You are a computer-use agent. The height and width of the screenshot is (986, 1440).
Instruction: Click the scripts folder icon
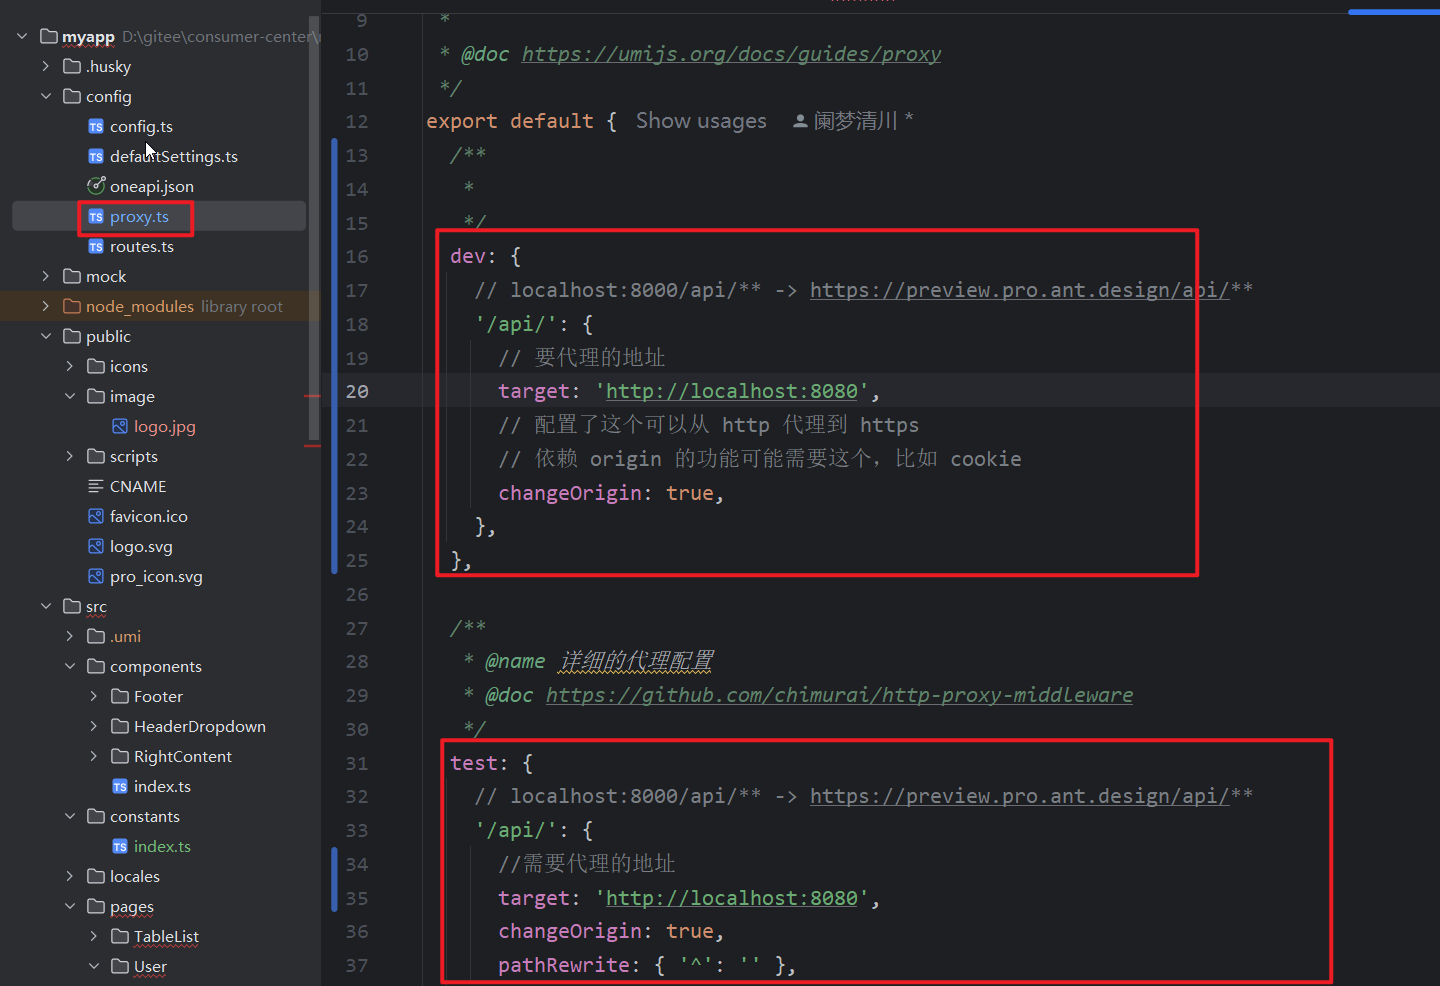click(x=96, y=457)
